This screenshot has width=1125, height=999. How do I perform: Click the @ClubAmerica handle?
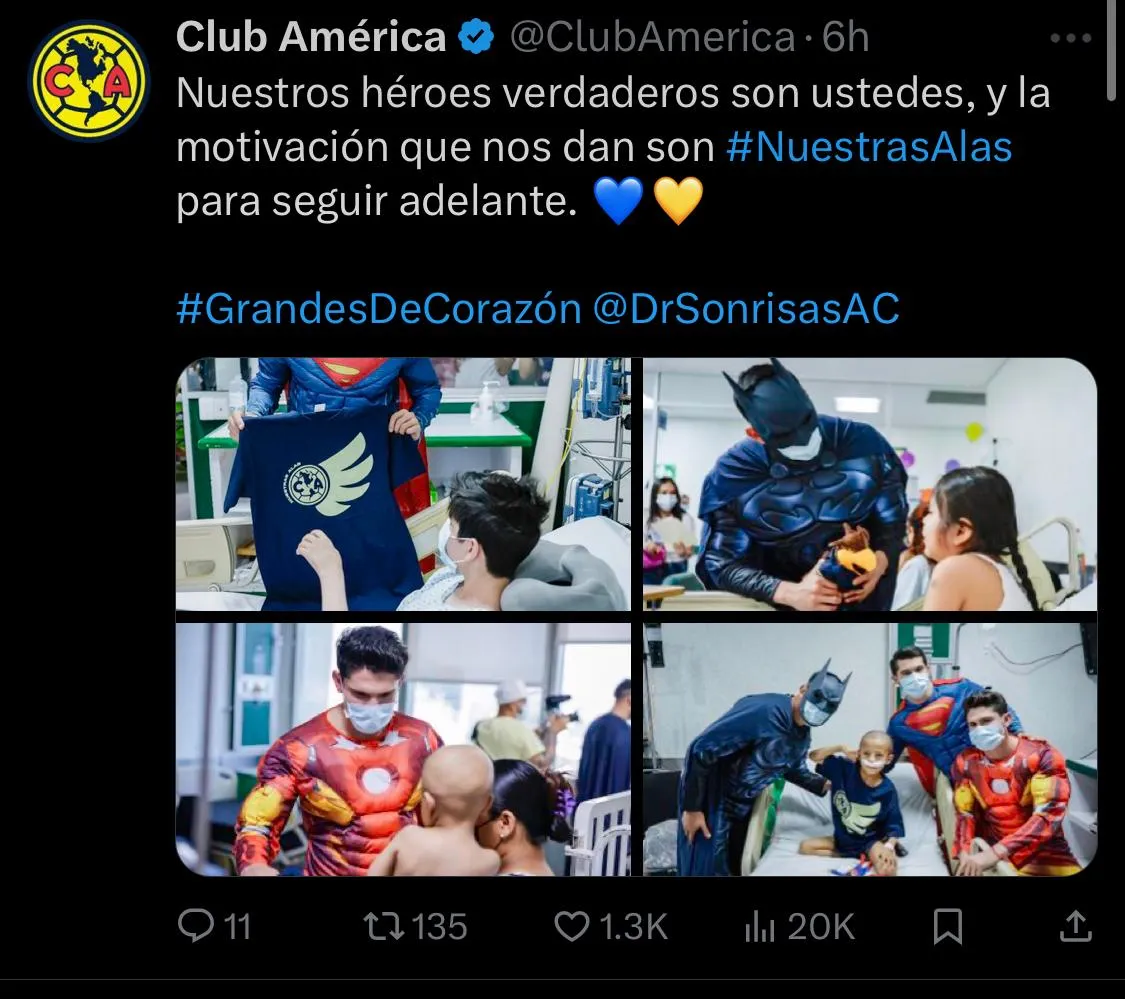pyautogui.click(x=652, y=37)
